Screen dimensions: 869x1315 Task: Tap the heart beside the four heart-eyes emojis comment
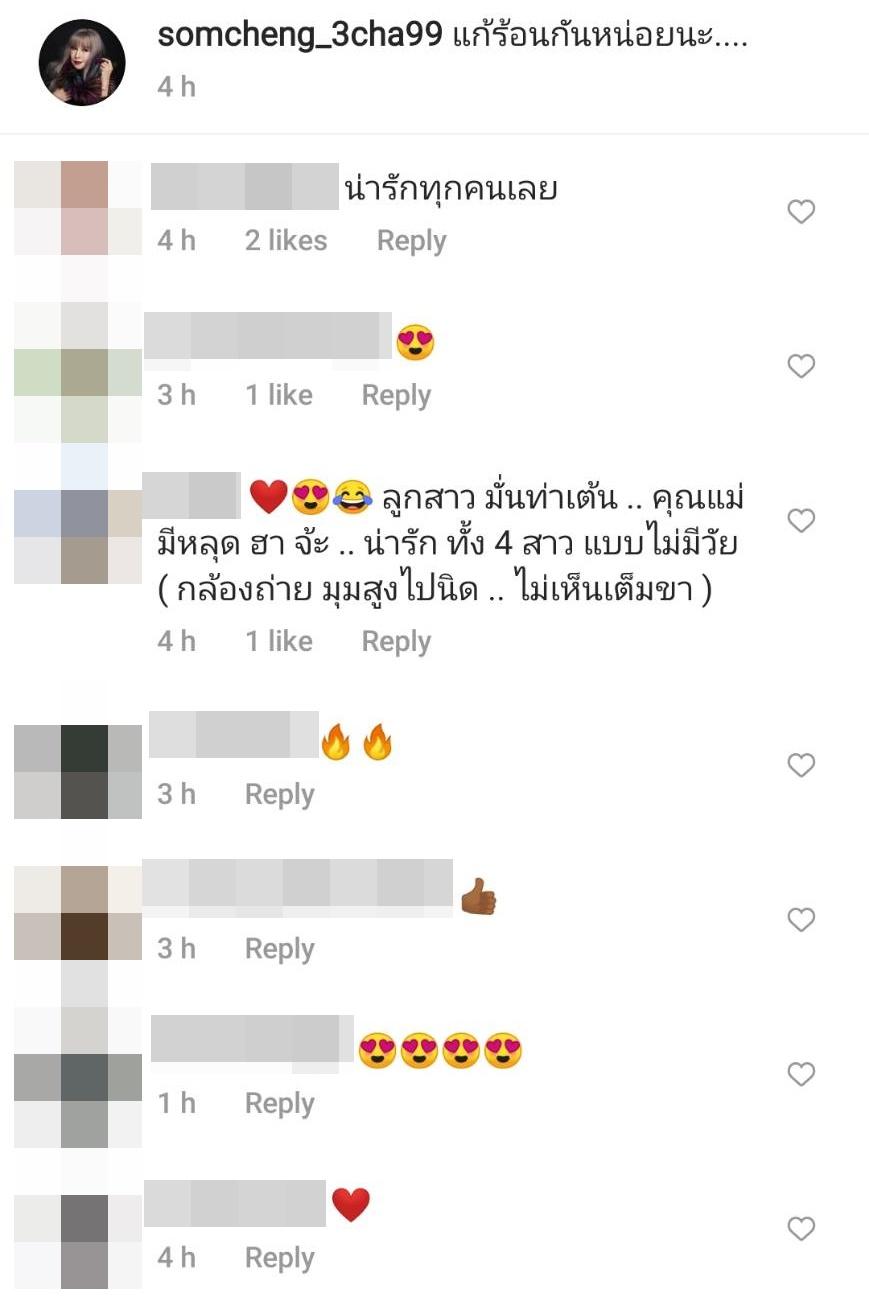click(x=801, y=1075)
